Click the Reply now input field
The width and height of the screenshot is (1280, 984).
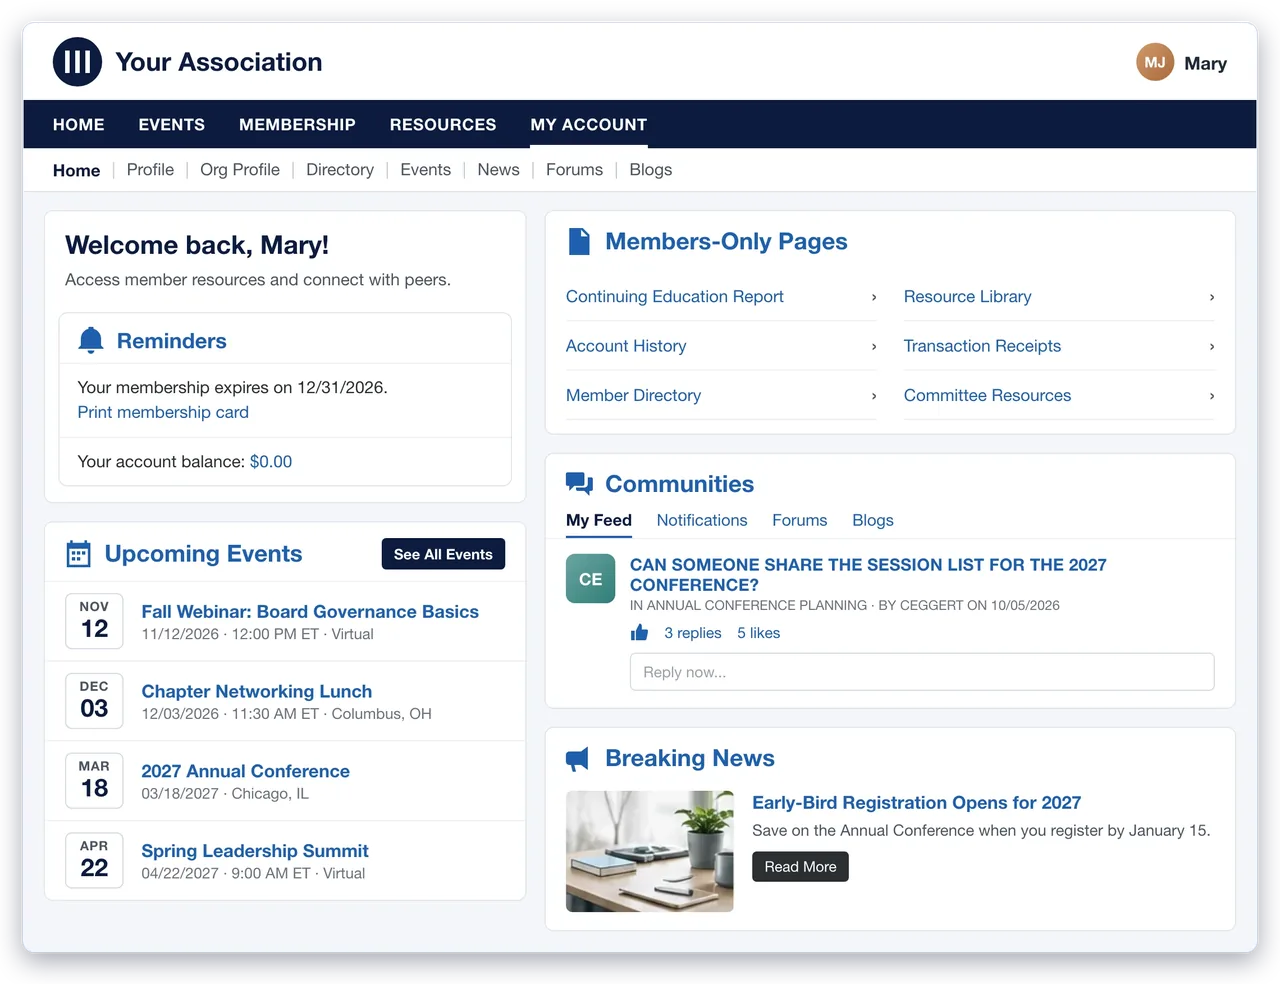click(922, 672)
